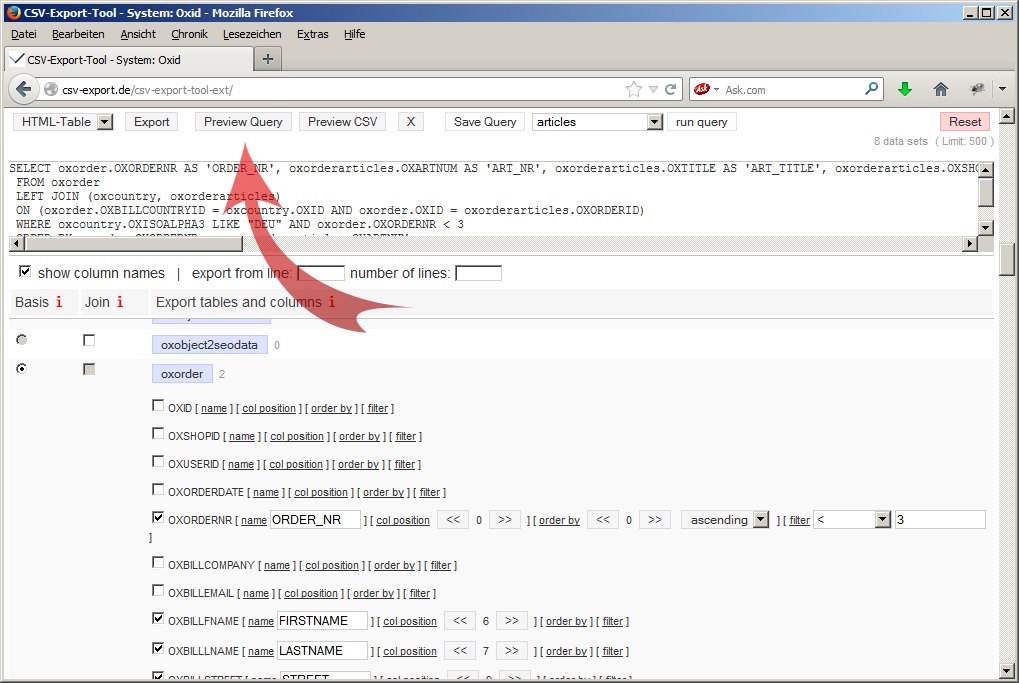This screenshot has height=683, width=1019.
Task: Bookmark page with the star icon
Action: coord(634,90)
